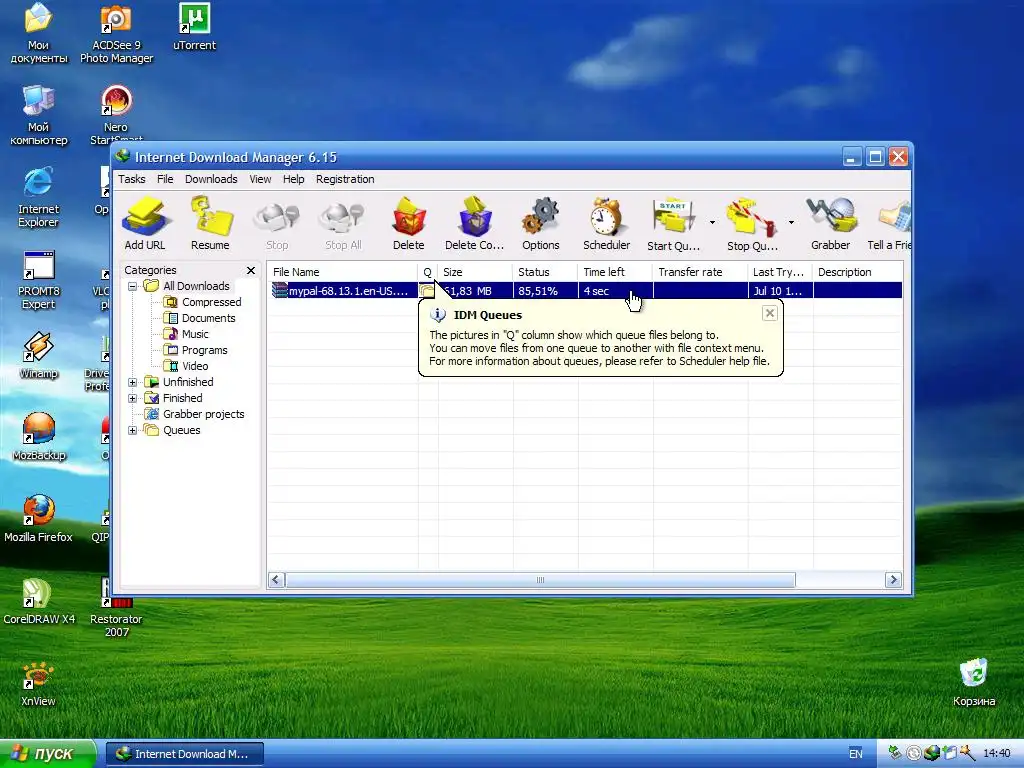Sort by Status column header
The width and height of the screenshot is (1024, 768).
545,272
